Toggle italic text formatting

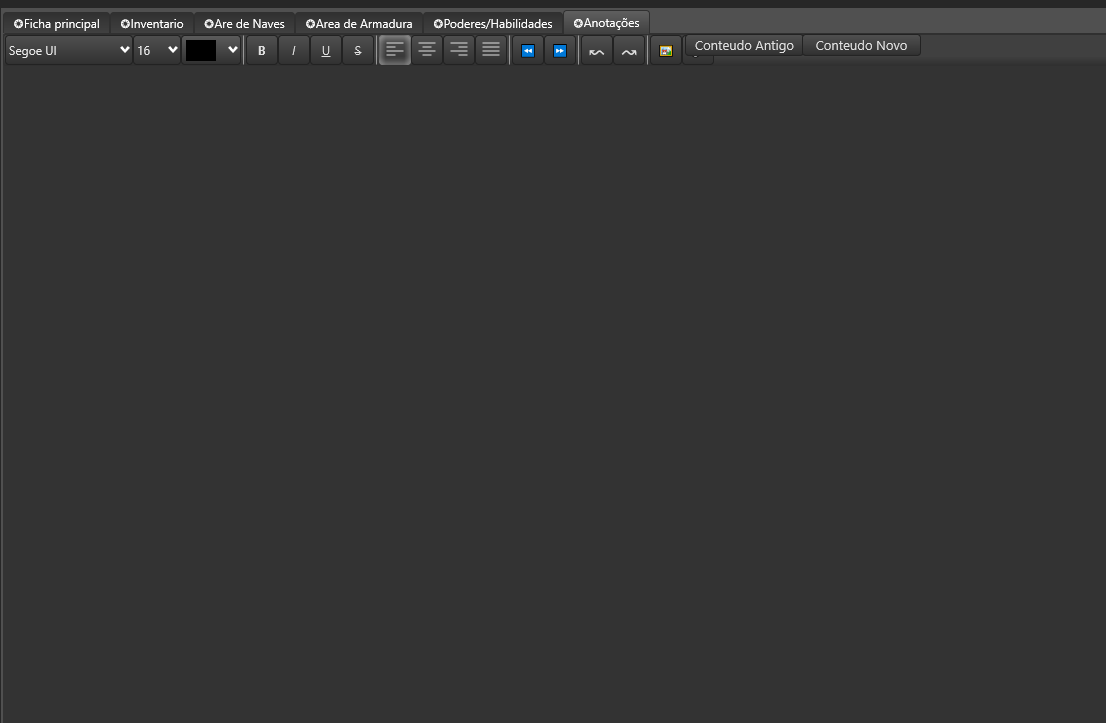pyautogui.click(x=294, y=50)
